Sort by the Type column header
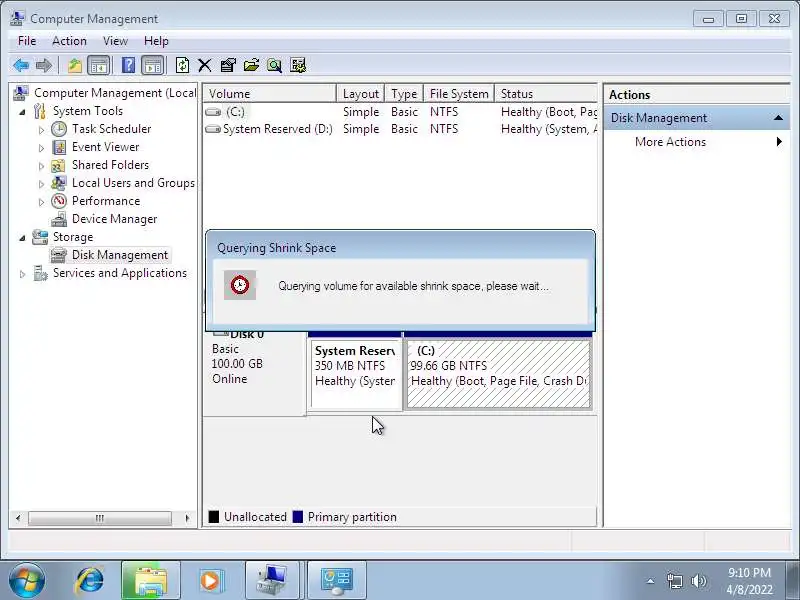Viewport: 800px width, 600px height. click(x=404, y=94)
